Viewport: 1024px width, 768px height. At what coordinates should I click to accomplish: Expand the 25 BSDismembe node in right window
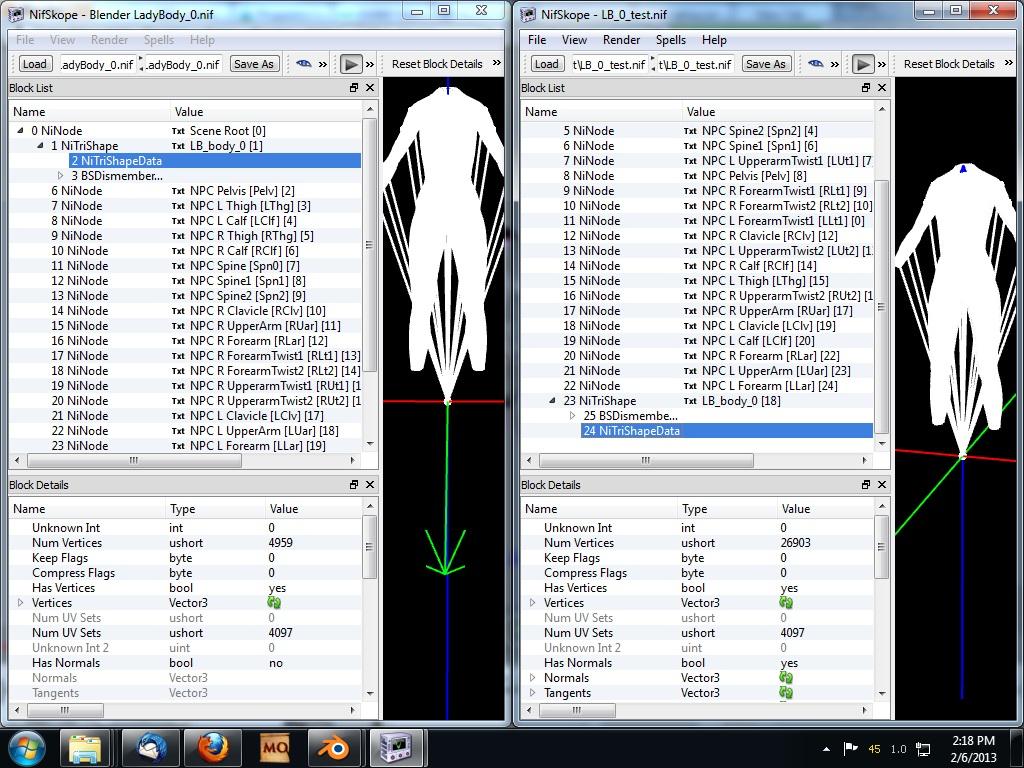pos(573,416)
